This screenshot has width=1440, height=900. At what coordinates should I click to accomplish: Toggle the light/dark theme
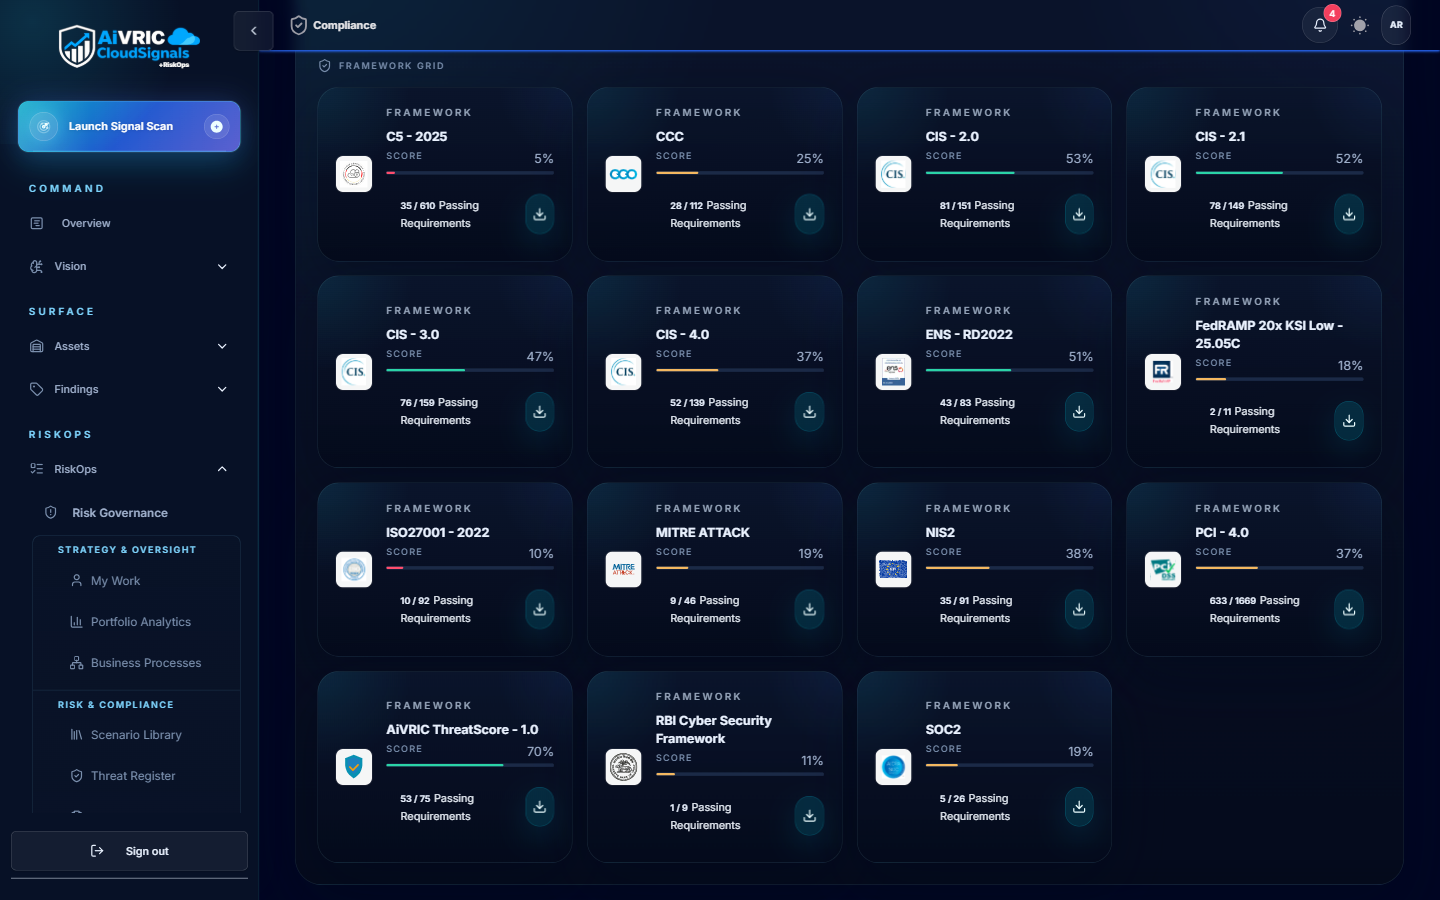[1359, 25]
